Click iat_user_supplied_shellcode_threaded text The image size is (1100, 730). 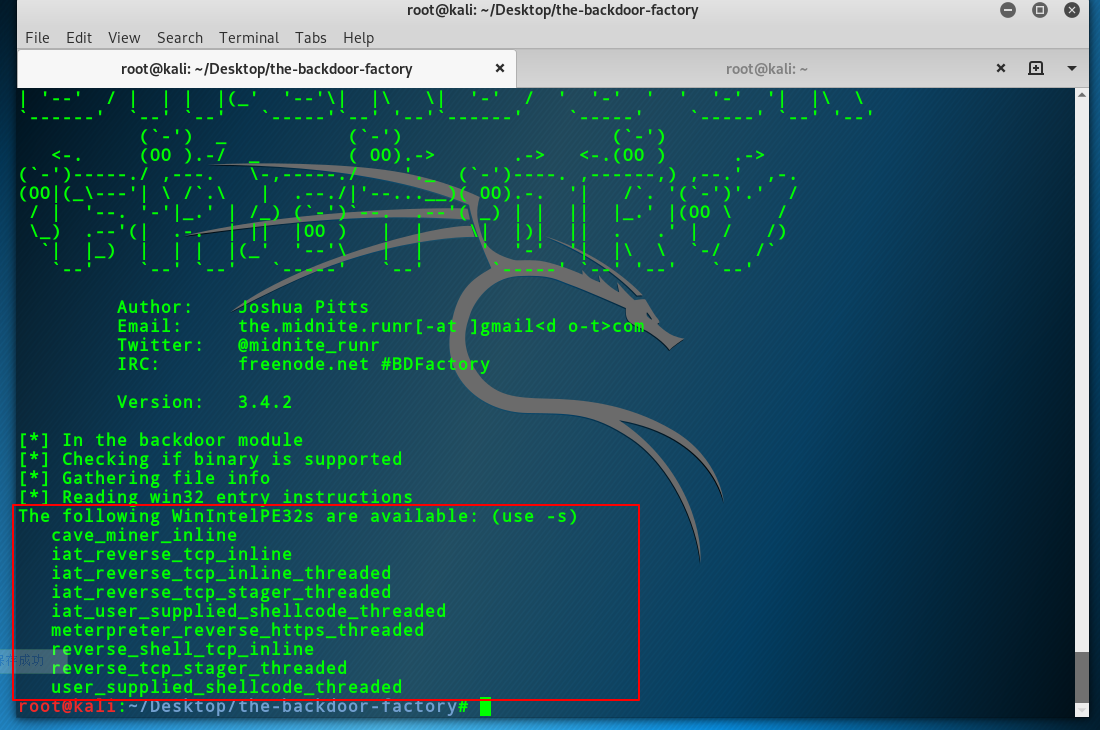point(248,611)
